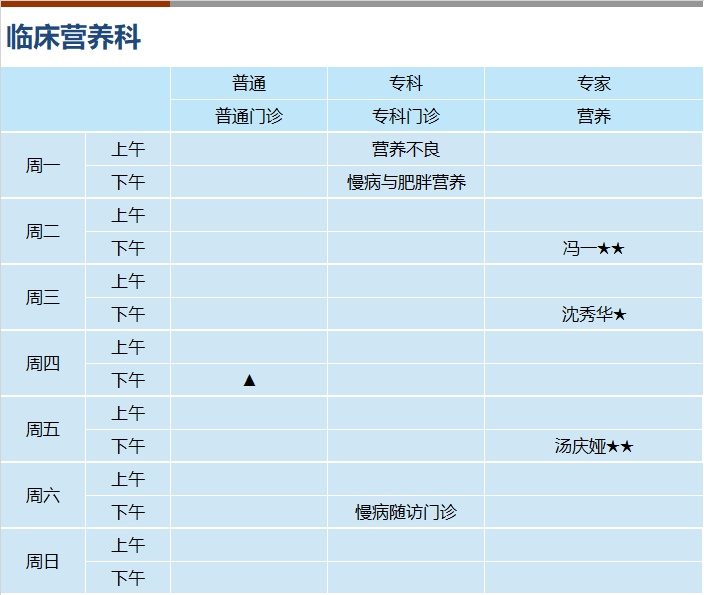The image size is (704, 595).
Task: Open 慢病与肥胖营养 clinic entry
Action: [406, 182]
